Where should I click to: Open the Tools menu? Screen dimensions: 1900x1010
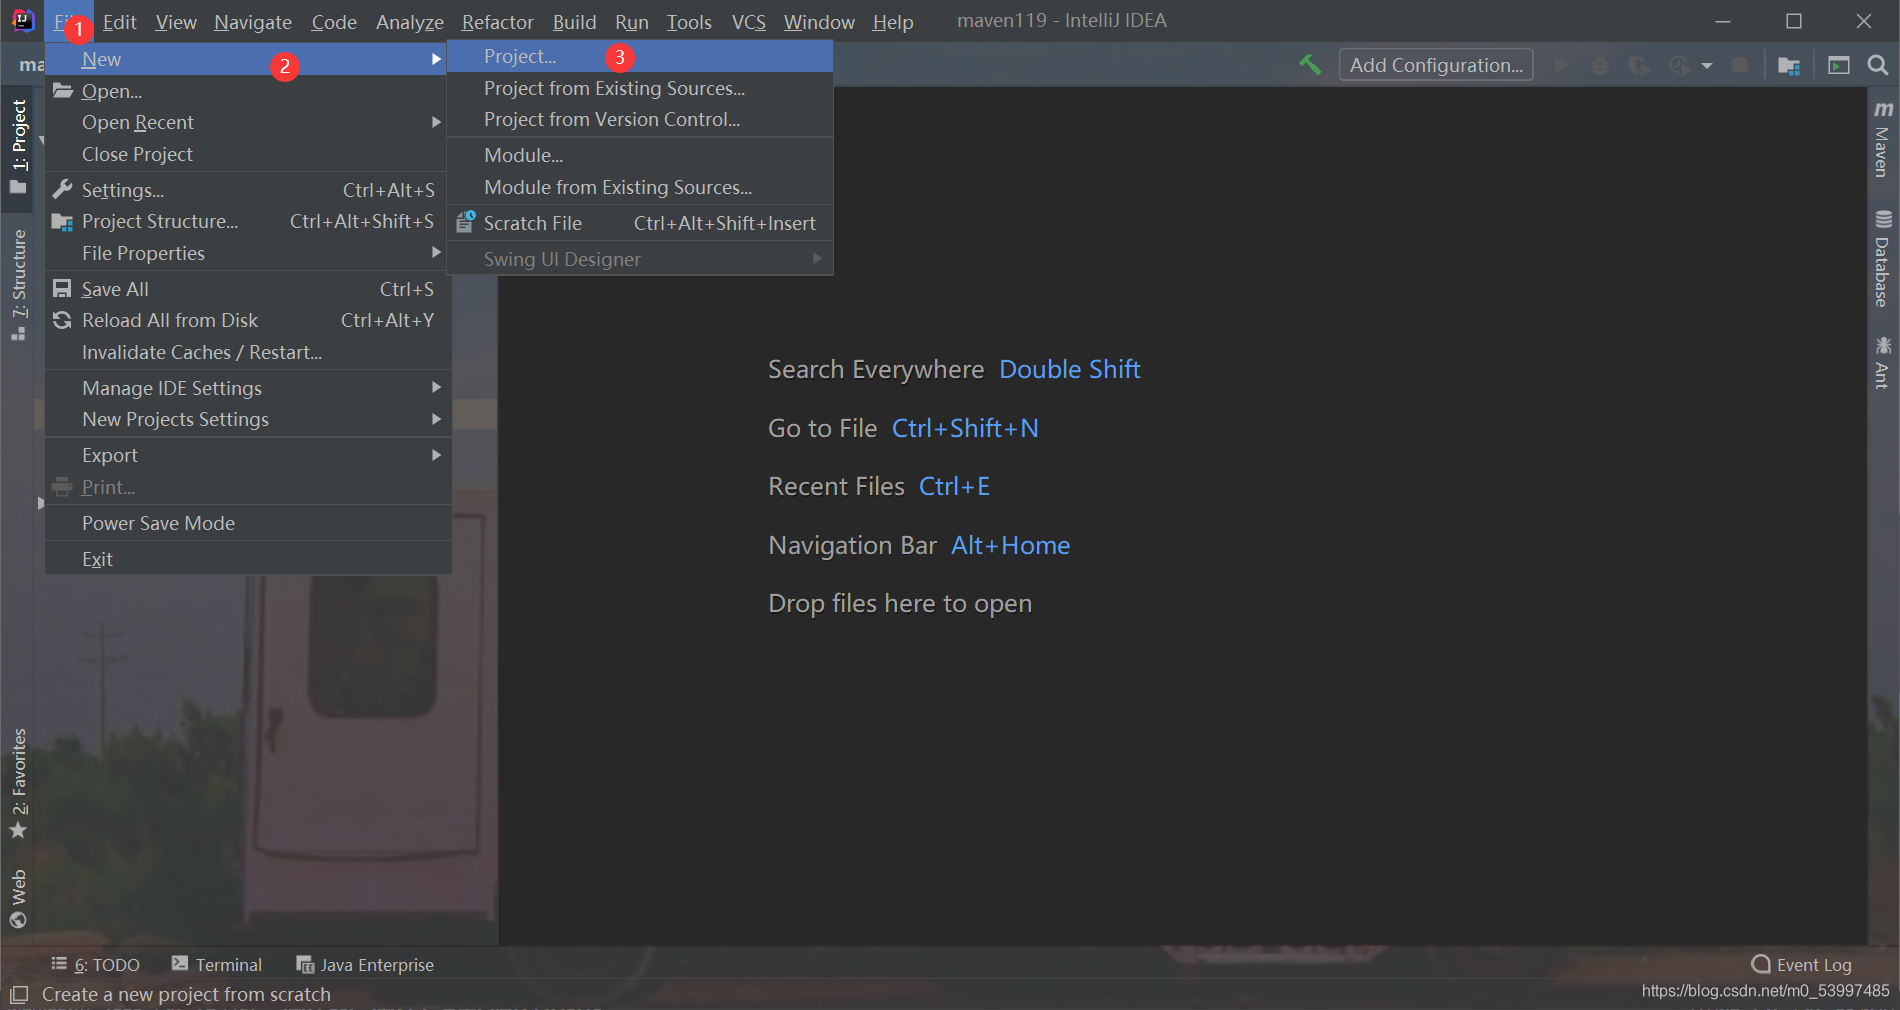(x=689, y=22)
